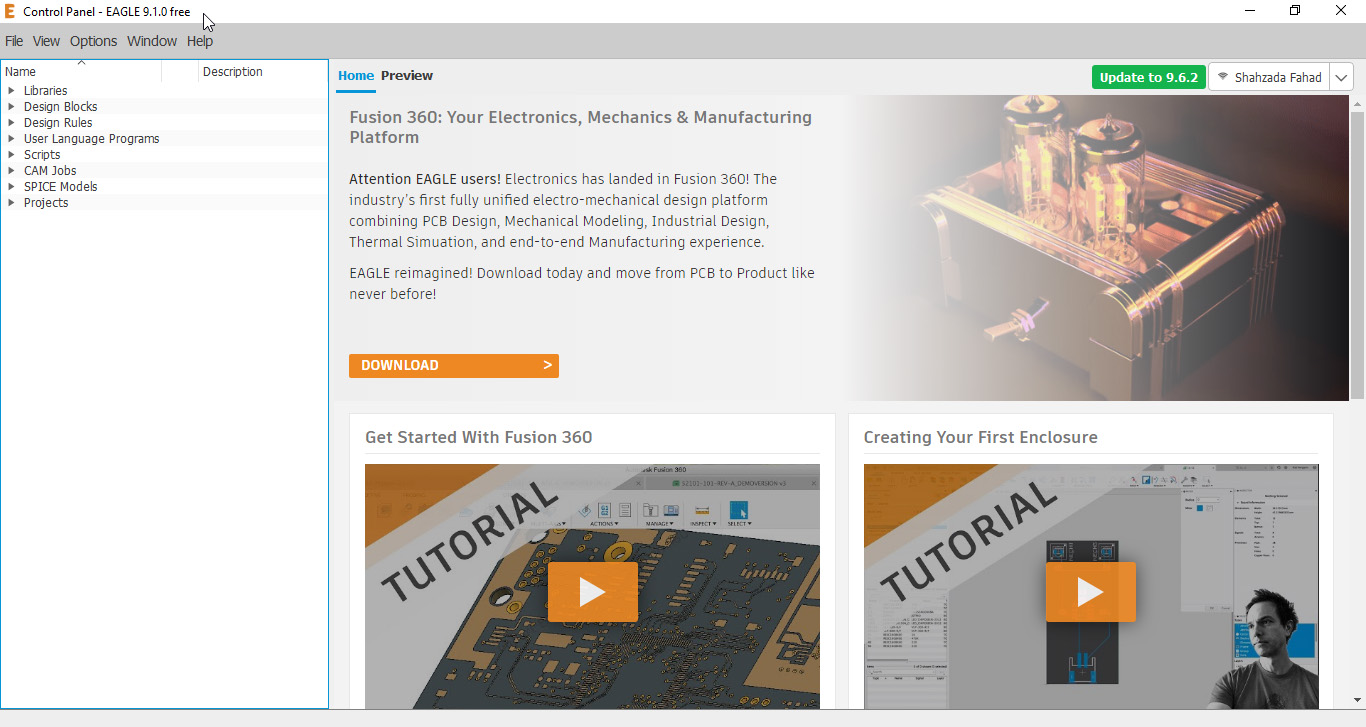This screenshot has width=1366, height=727.
Task: Select the SPICE Models row label
Action: [61, 187]
